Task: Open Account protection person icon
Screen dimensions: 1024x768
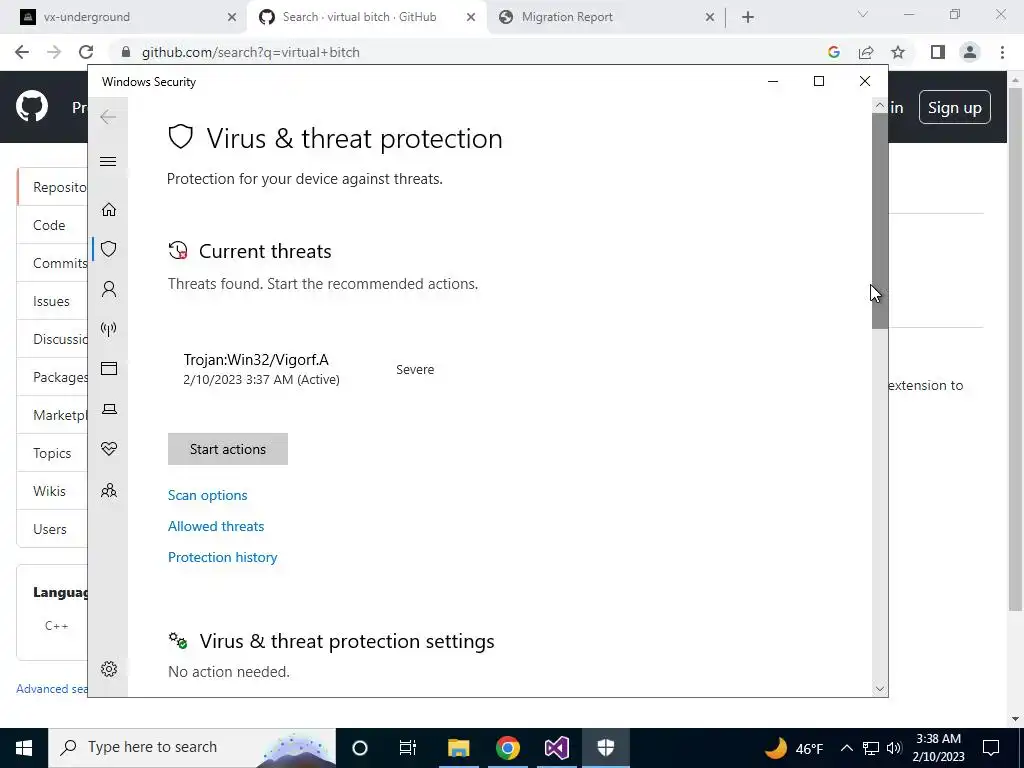Action: (109, 289)
